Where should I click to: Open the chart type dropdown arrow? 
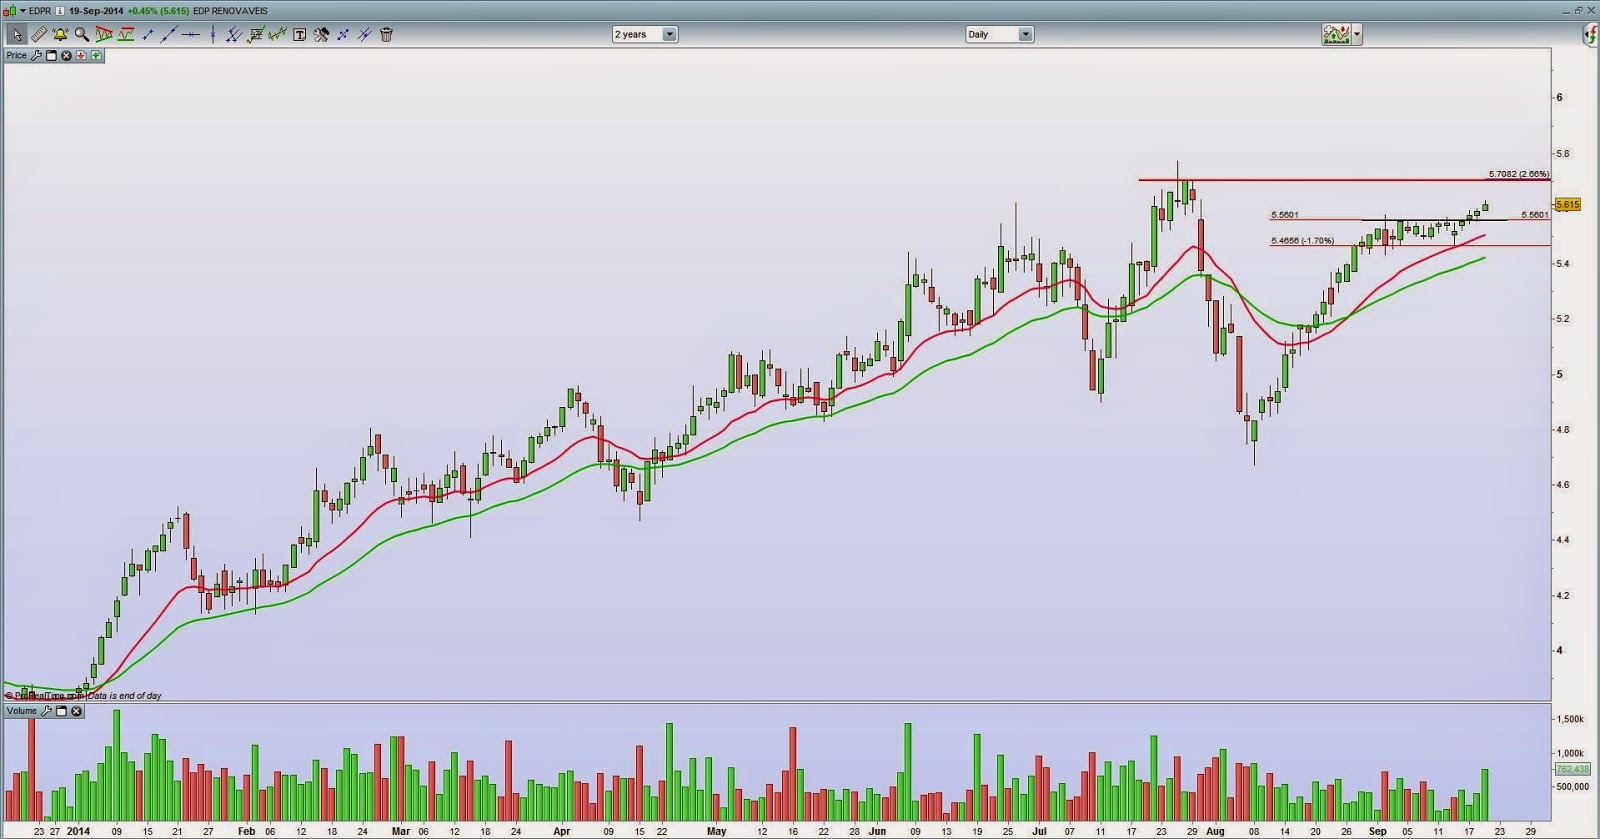23,11
